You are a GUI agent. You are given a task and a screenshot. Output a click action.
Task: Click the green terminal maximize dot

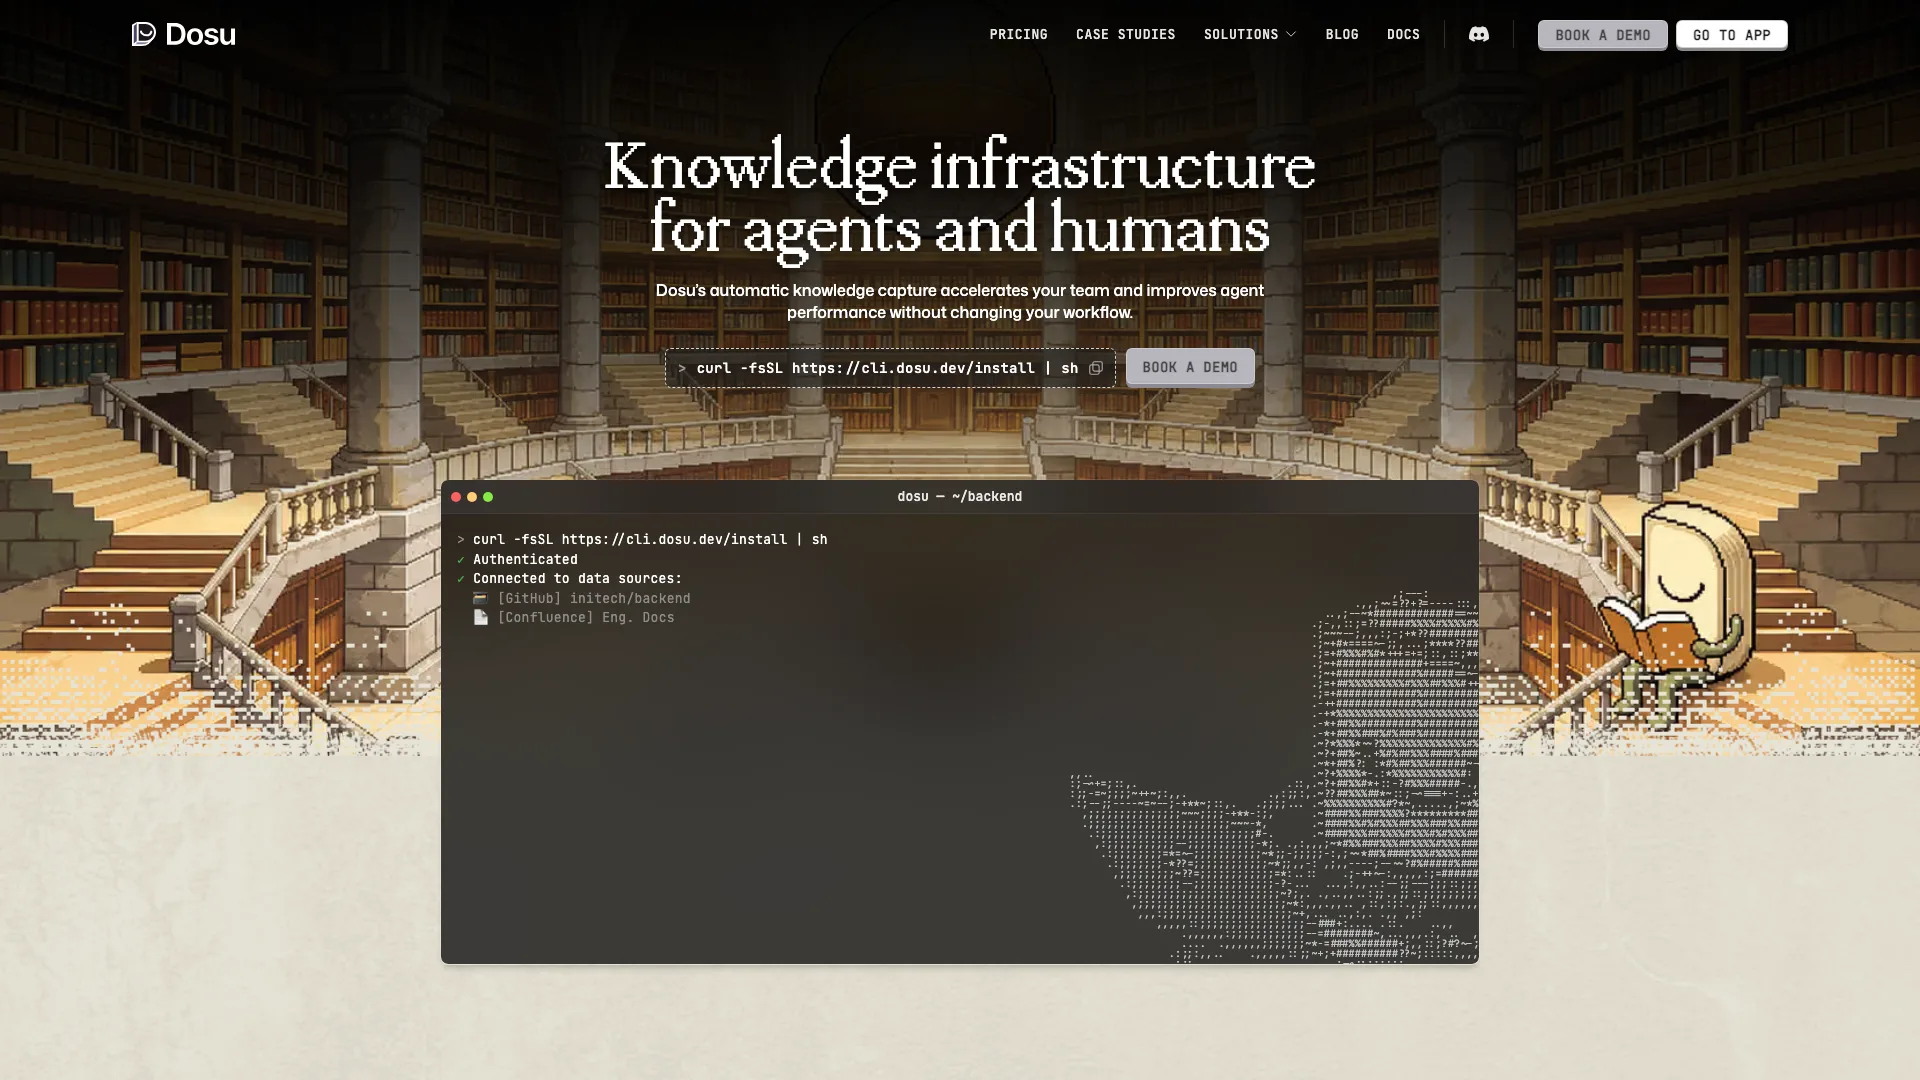488,497
